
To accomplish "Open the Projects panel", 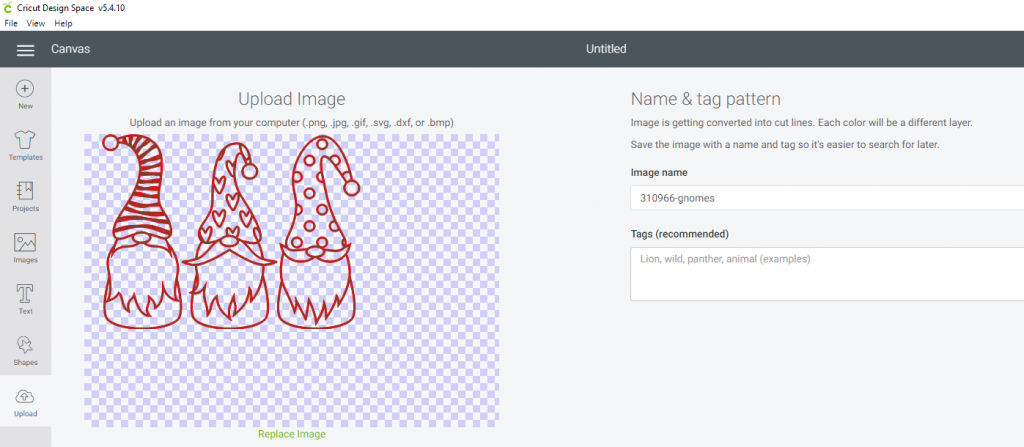I will 25,197.
